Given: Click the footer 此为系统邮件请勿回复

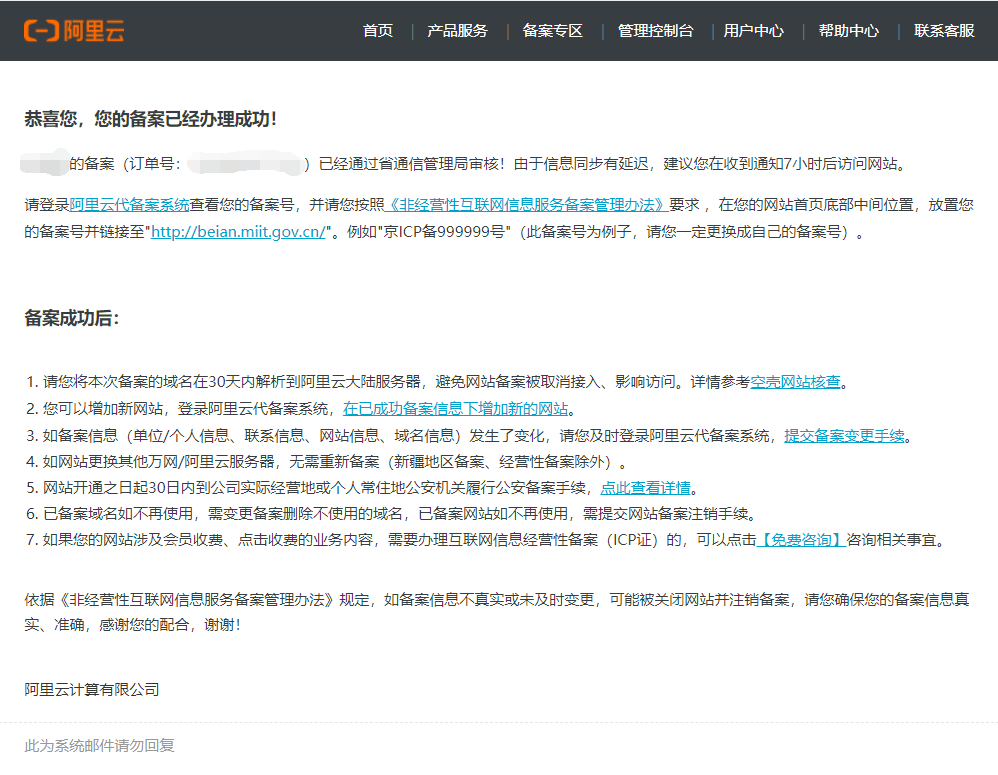Looking at the screenshot, I should [x=99, y=746].
